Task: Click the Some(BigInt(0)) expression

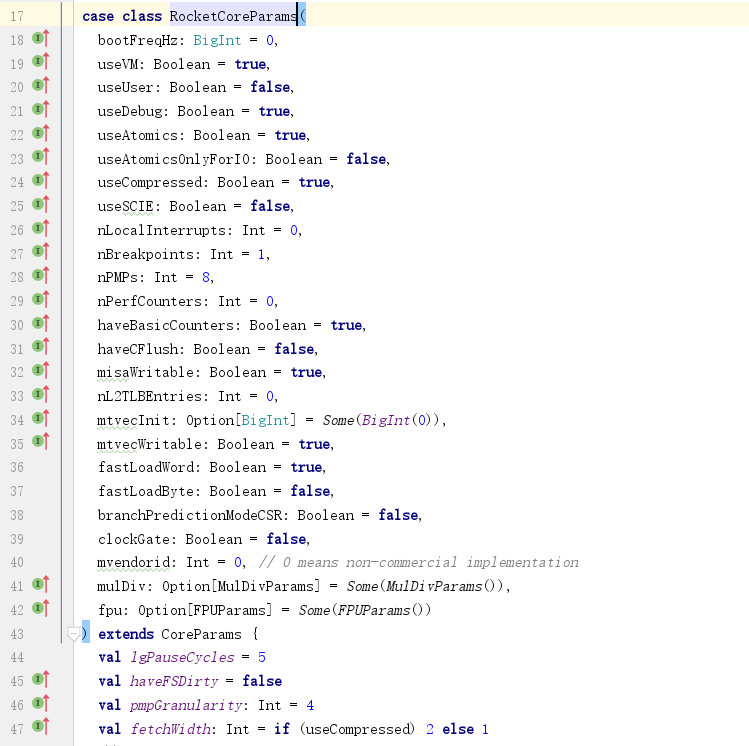Action: coord(381,420)
